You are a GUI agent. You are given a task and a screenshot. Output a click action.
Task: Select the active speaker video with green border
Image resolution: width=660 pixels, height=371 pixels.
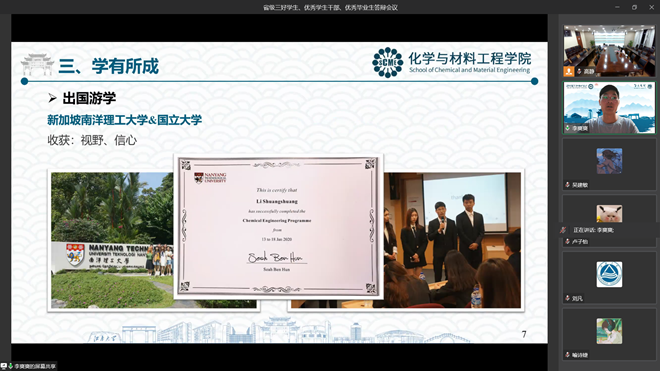[609, 108]
